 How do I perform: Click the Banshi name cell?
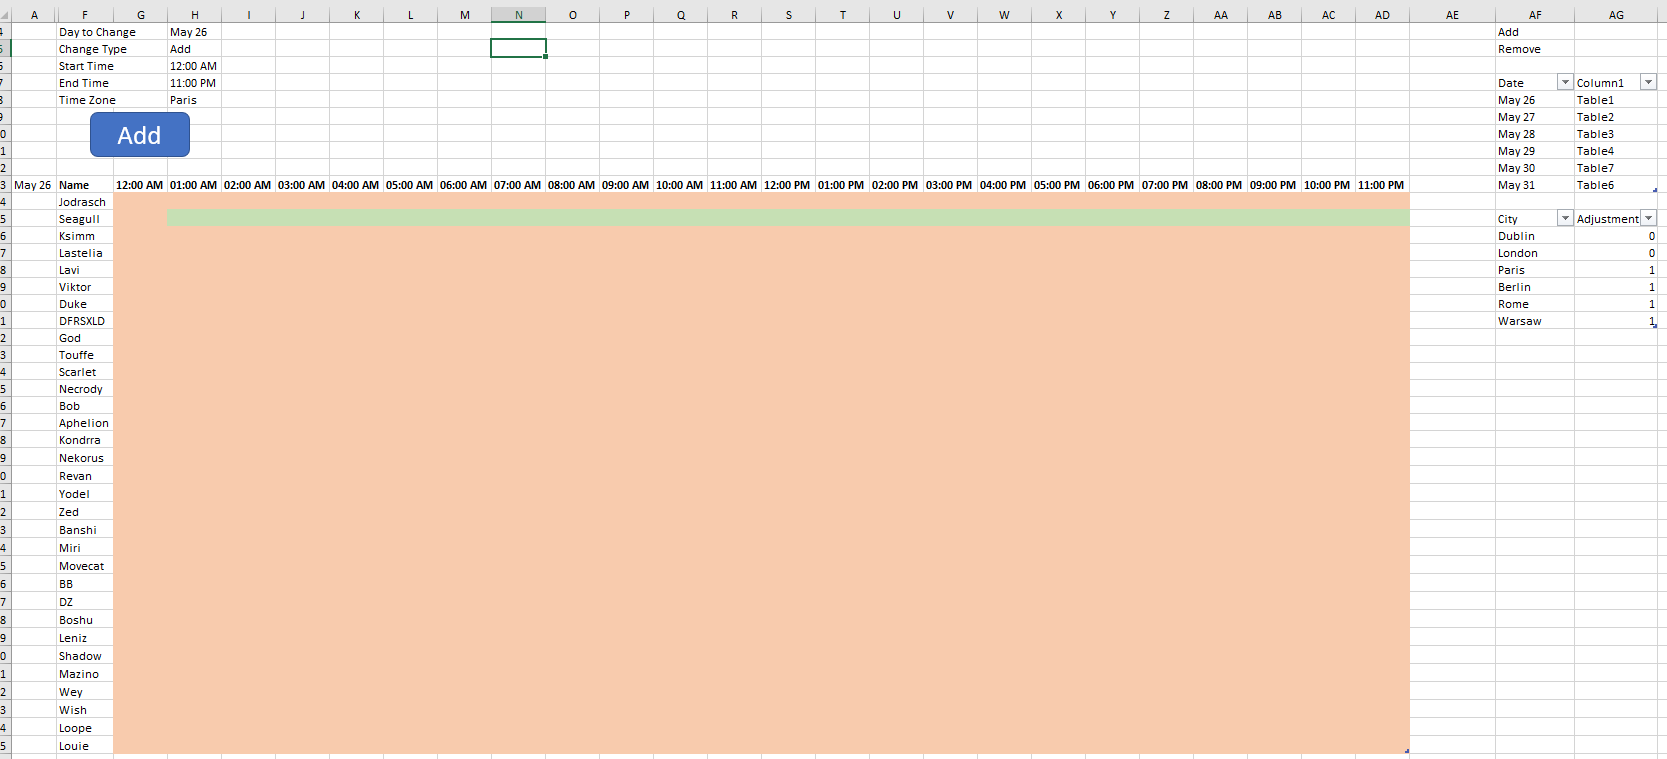coord(85,530)
